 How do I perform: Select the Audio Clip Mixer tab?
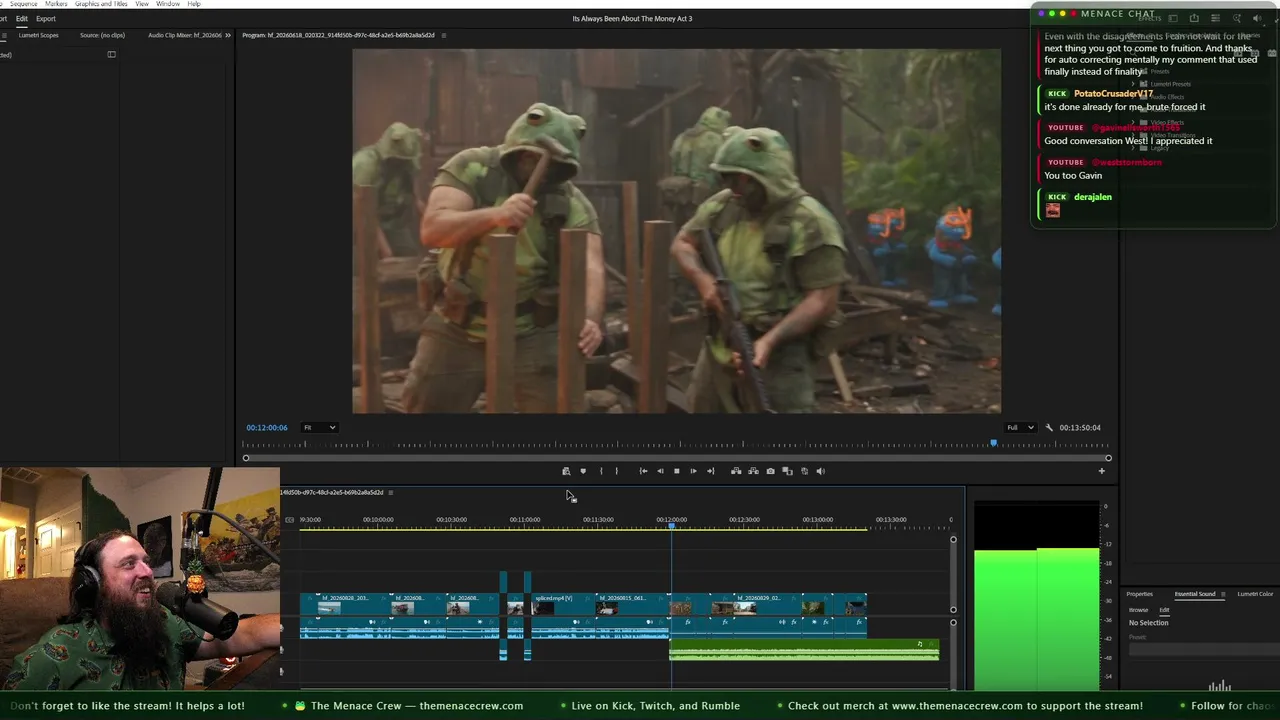pos(185,35)
